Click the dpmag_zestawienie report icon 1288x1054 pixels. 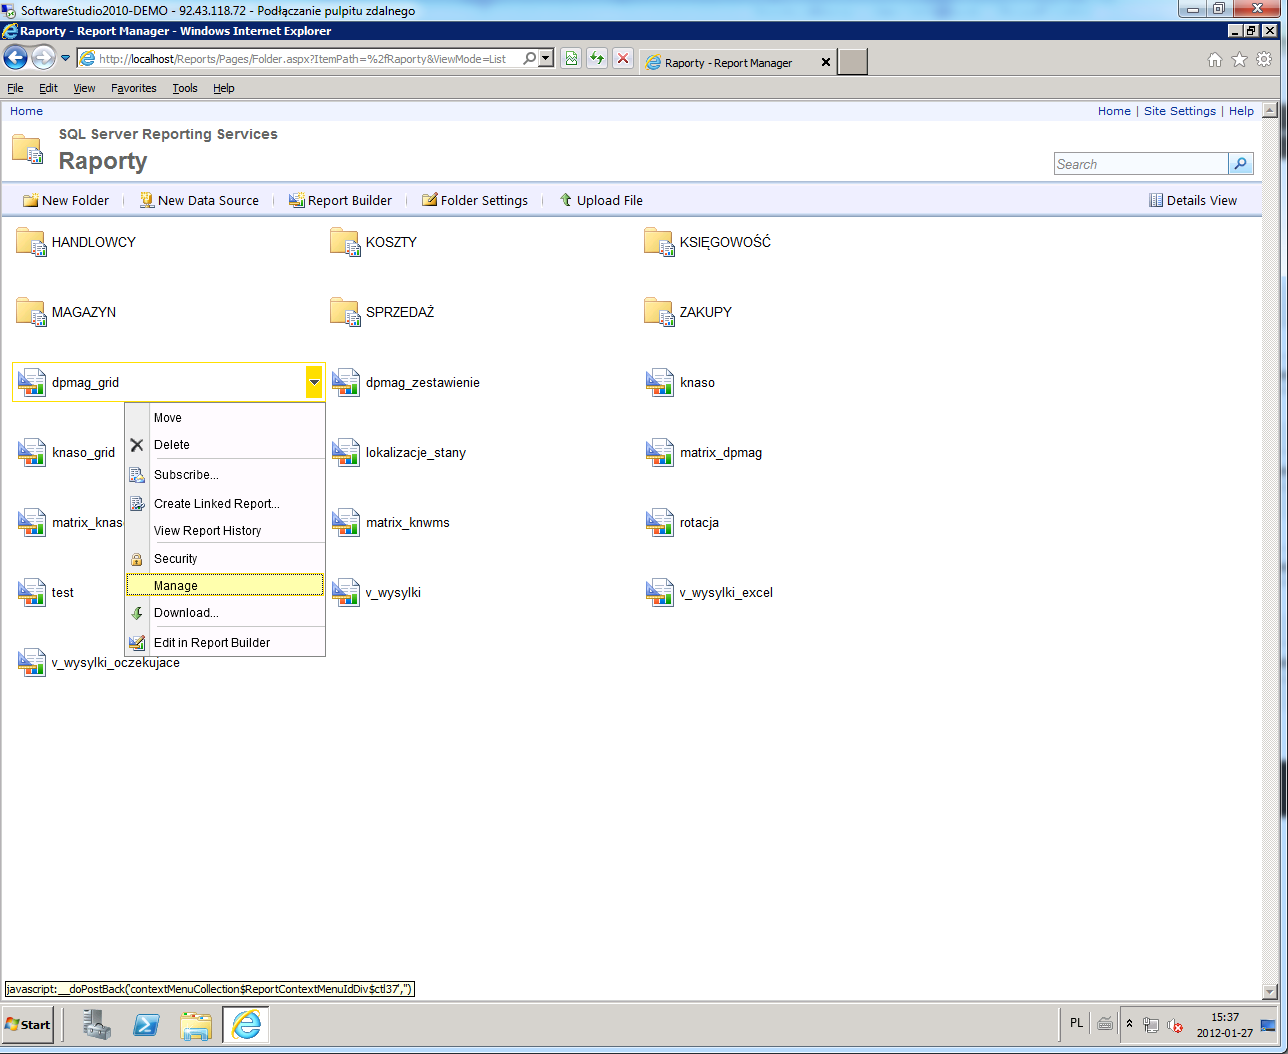pos(346,383)
